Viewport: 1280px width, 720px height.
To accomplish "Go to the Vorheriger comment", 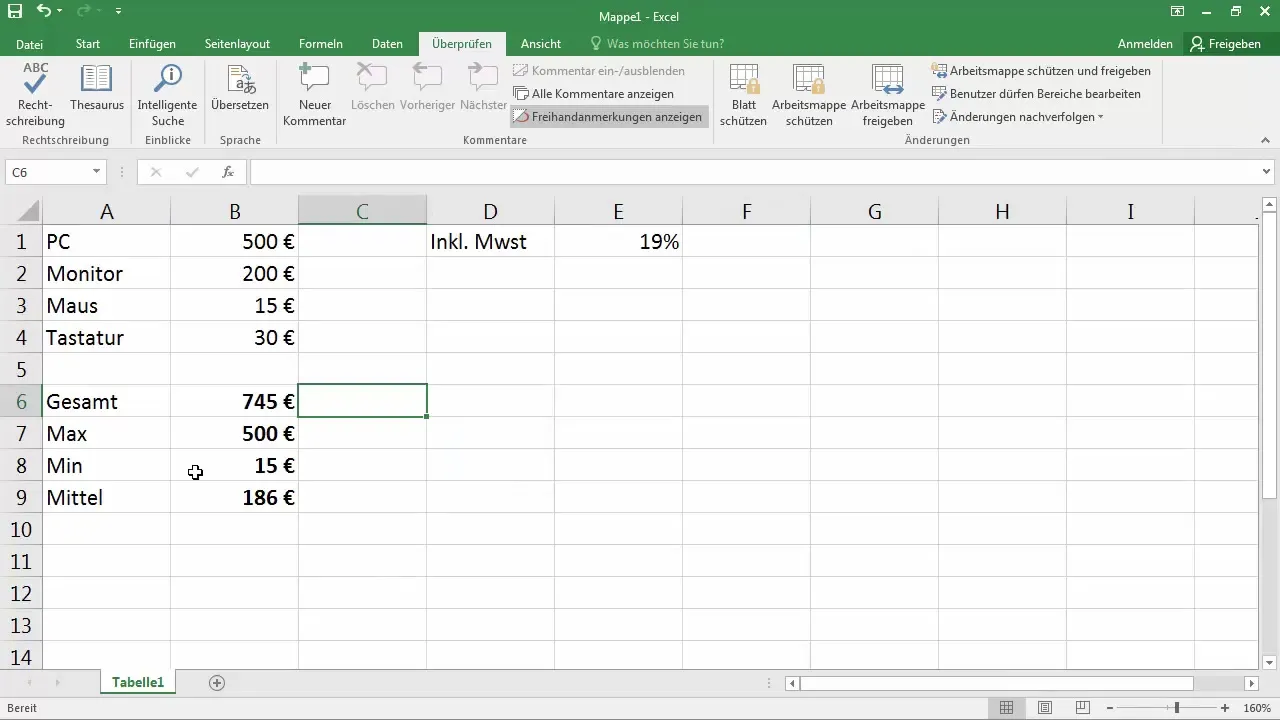I will (427, 88).
